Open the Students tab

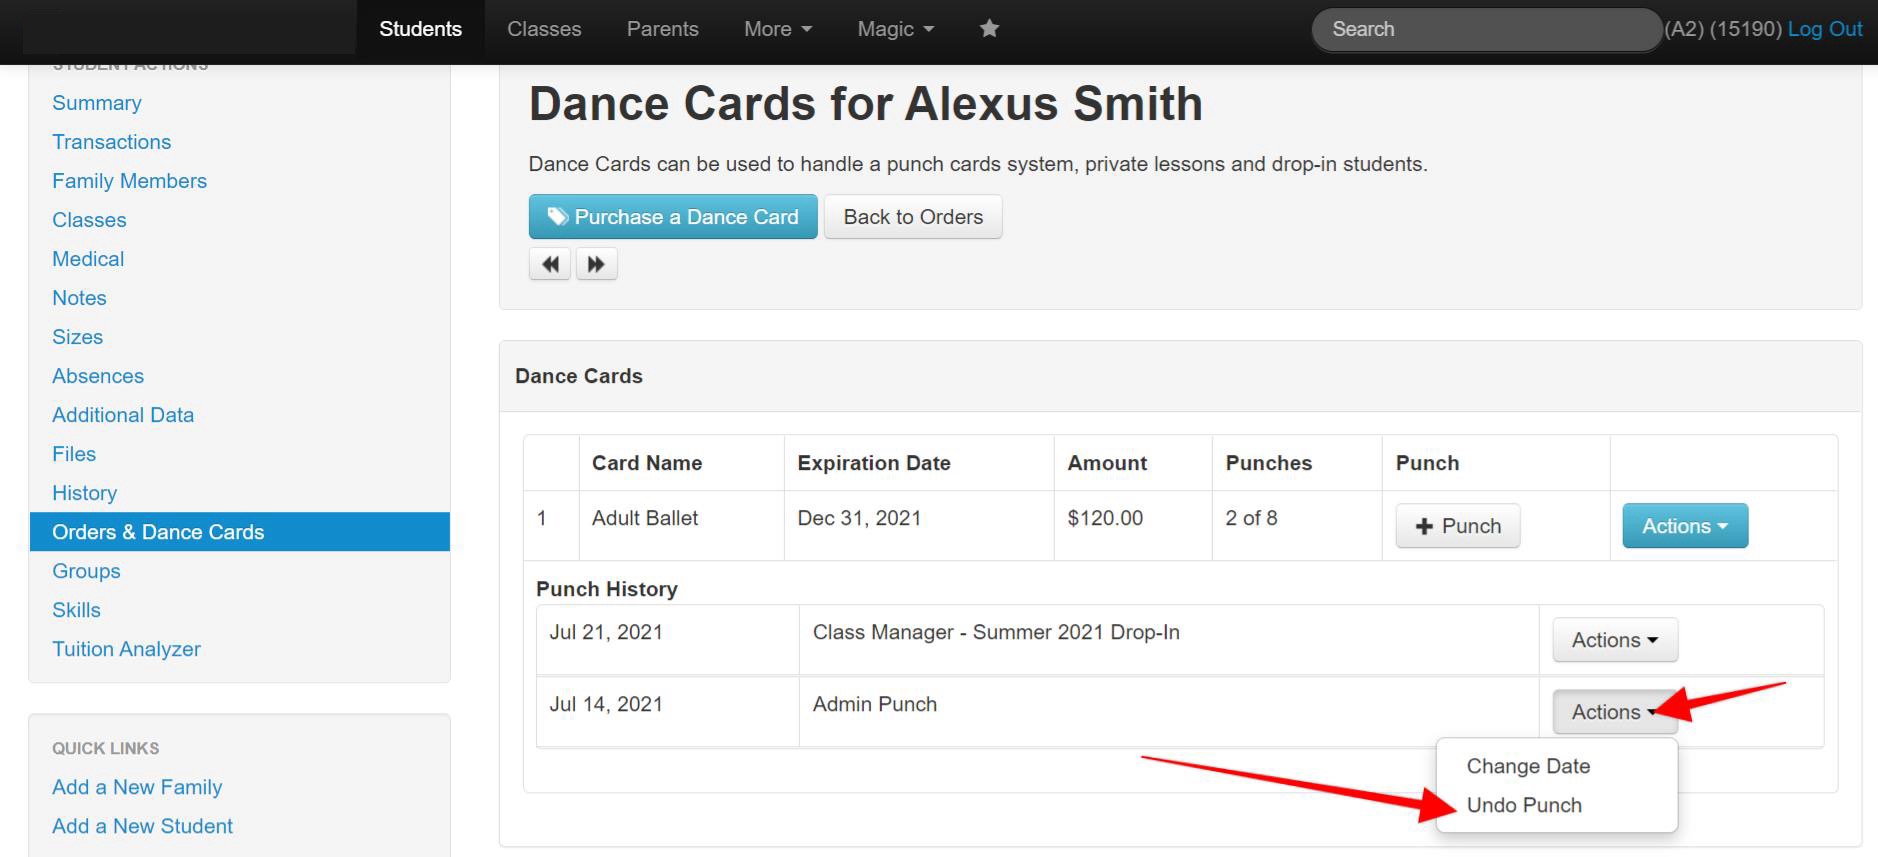tap(420, 29)
